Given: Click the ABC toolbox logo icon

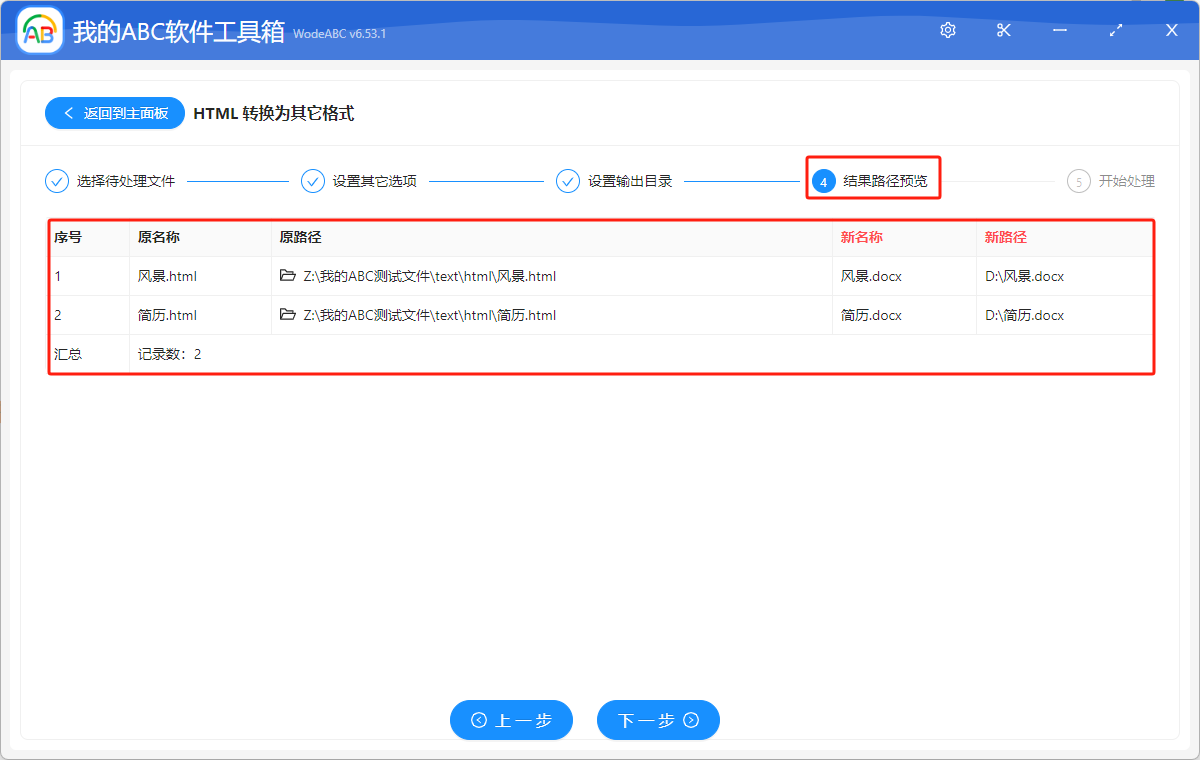Looking at the screenshot, I should pyautogui.click(x=39, y=30).
